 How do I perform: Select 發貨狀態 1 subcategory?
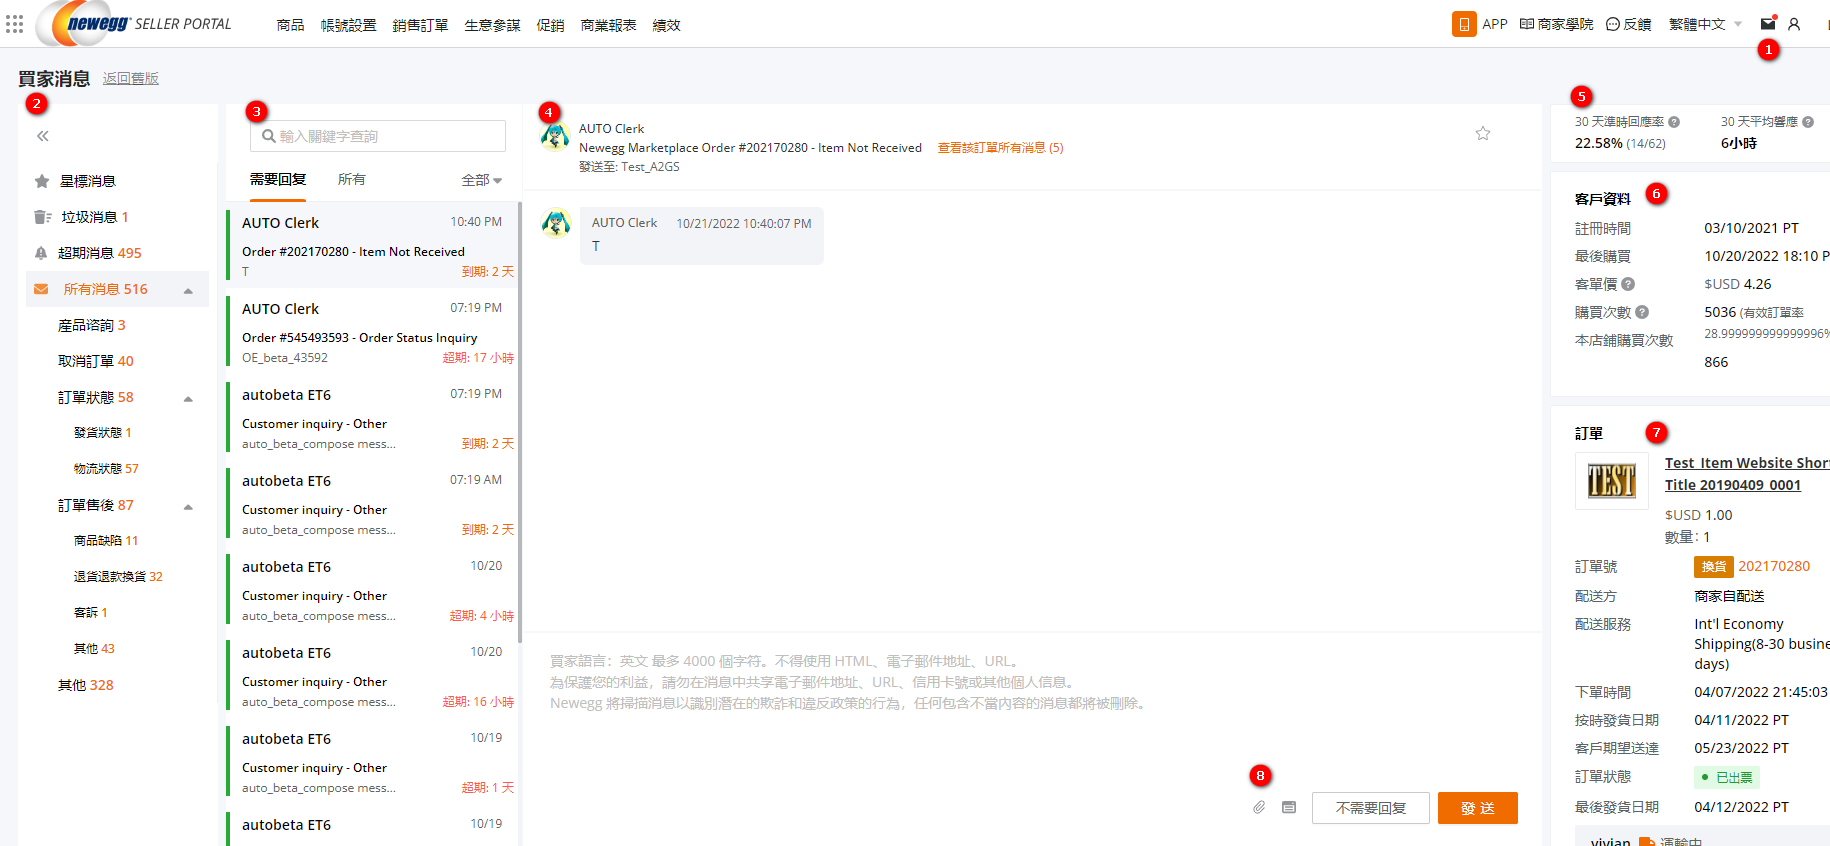point(103,433)
